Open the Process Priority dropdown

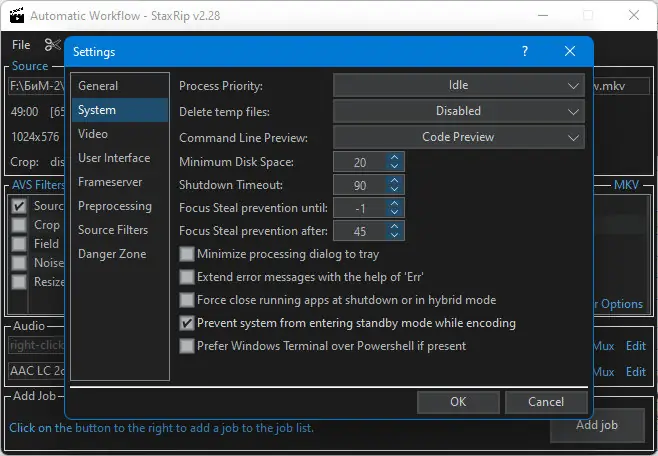point(458,86)
